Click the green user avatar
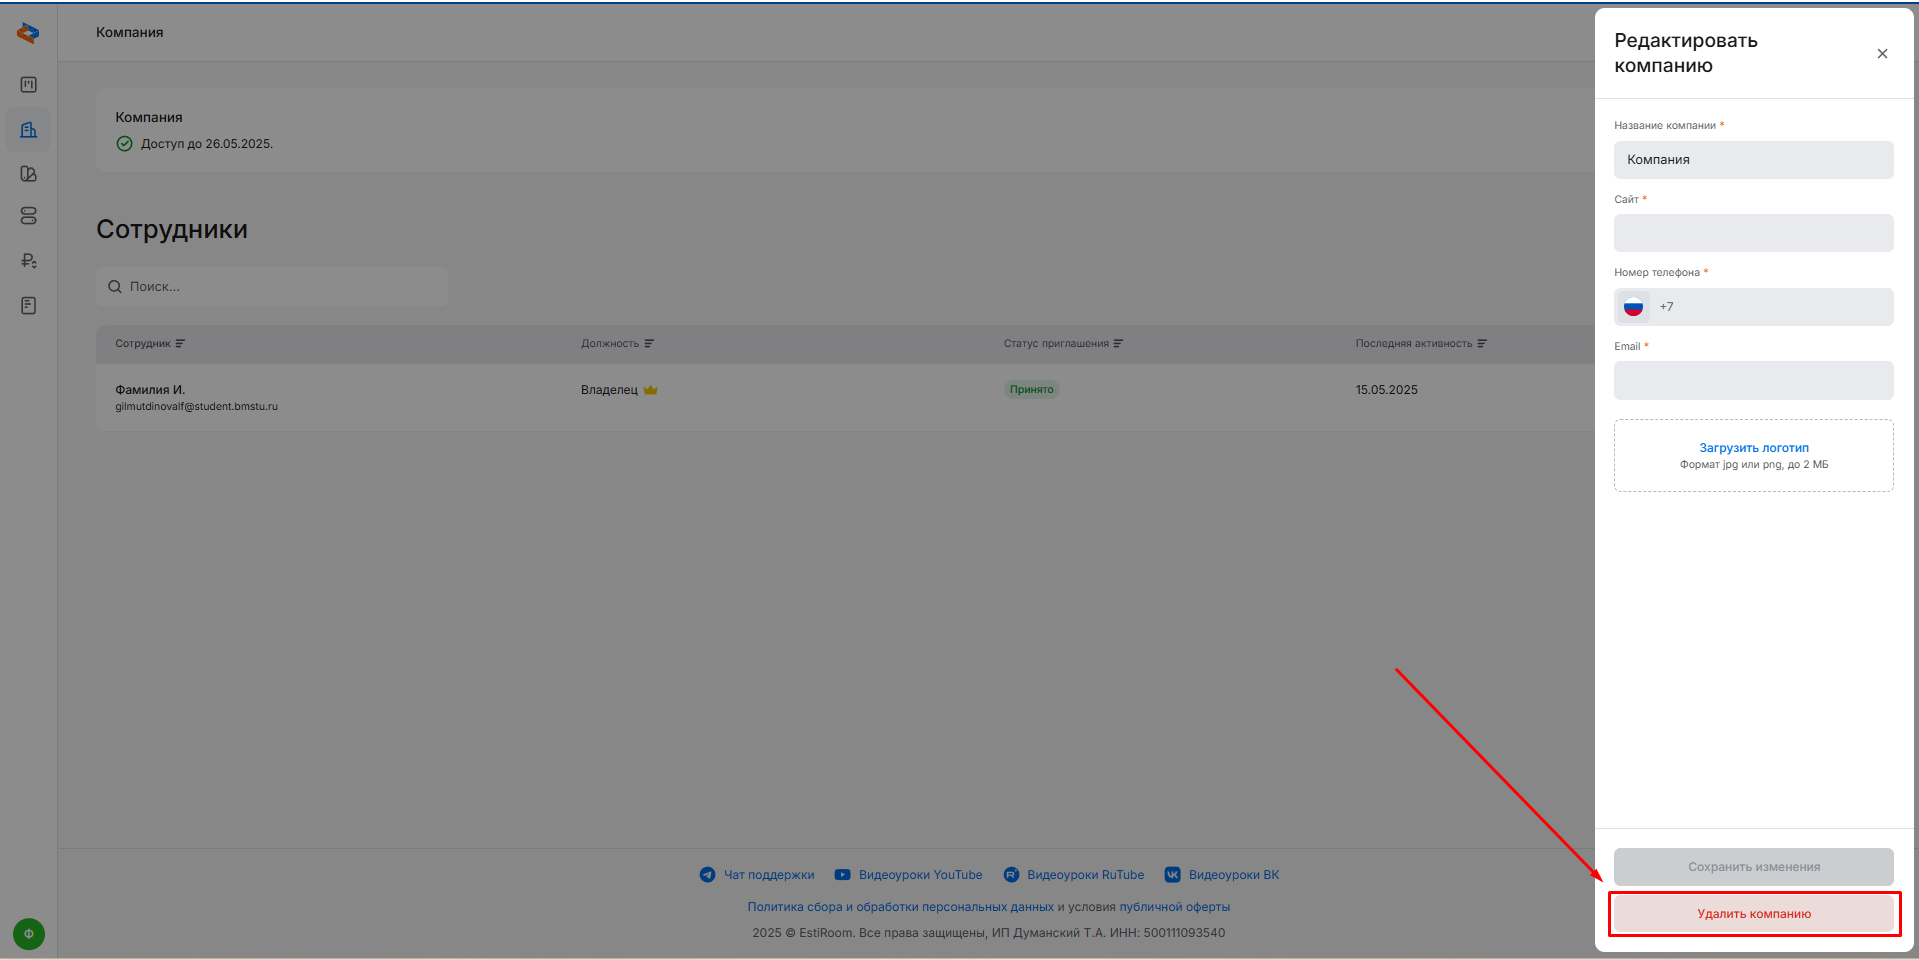Screen dimensions: 1919x960 28,934
